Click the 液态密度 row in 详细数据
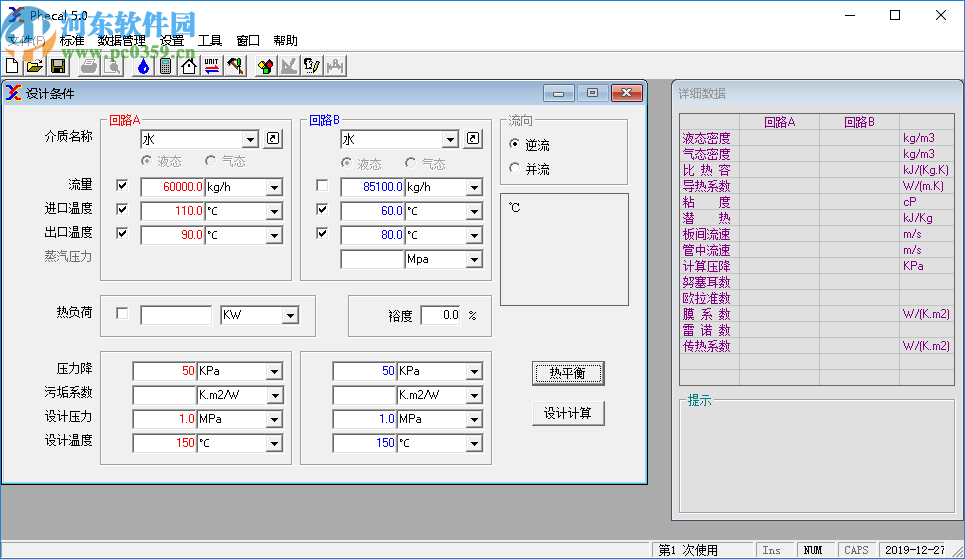Viewport: 965px width, 559px height. [x=817, y=138]
